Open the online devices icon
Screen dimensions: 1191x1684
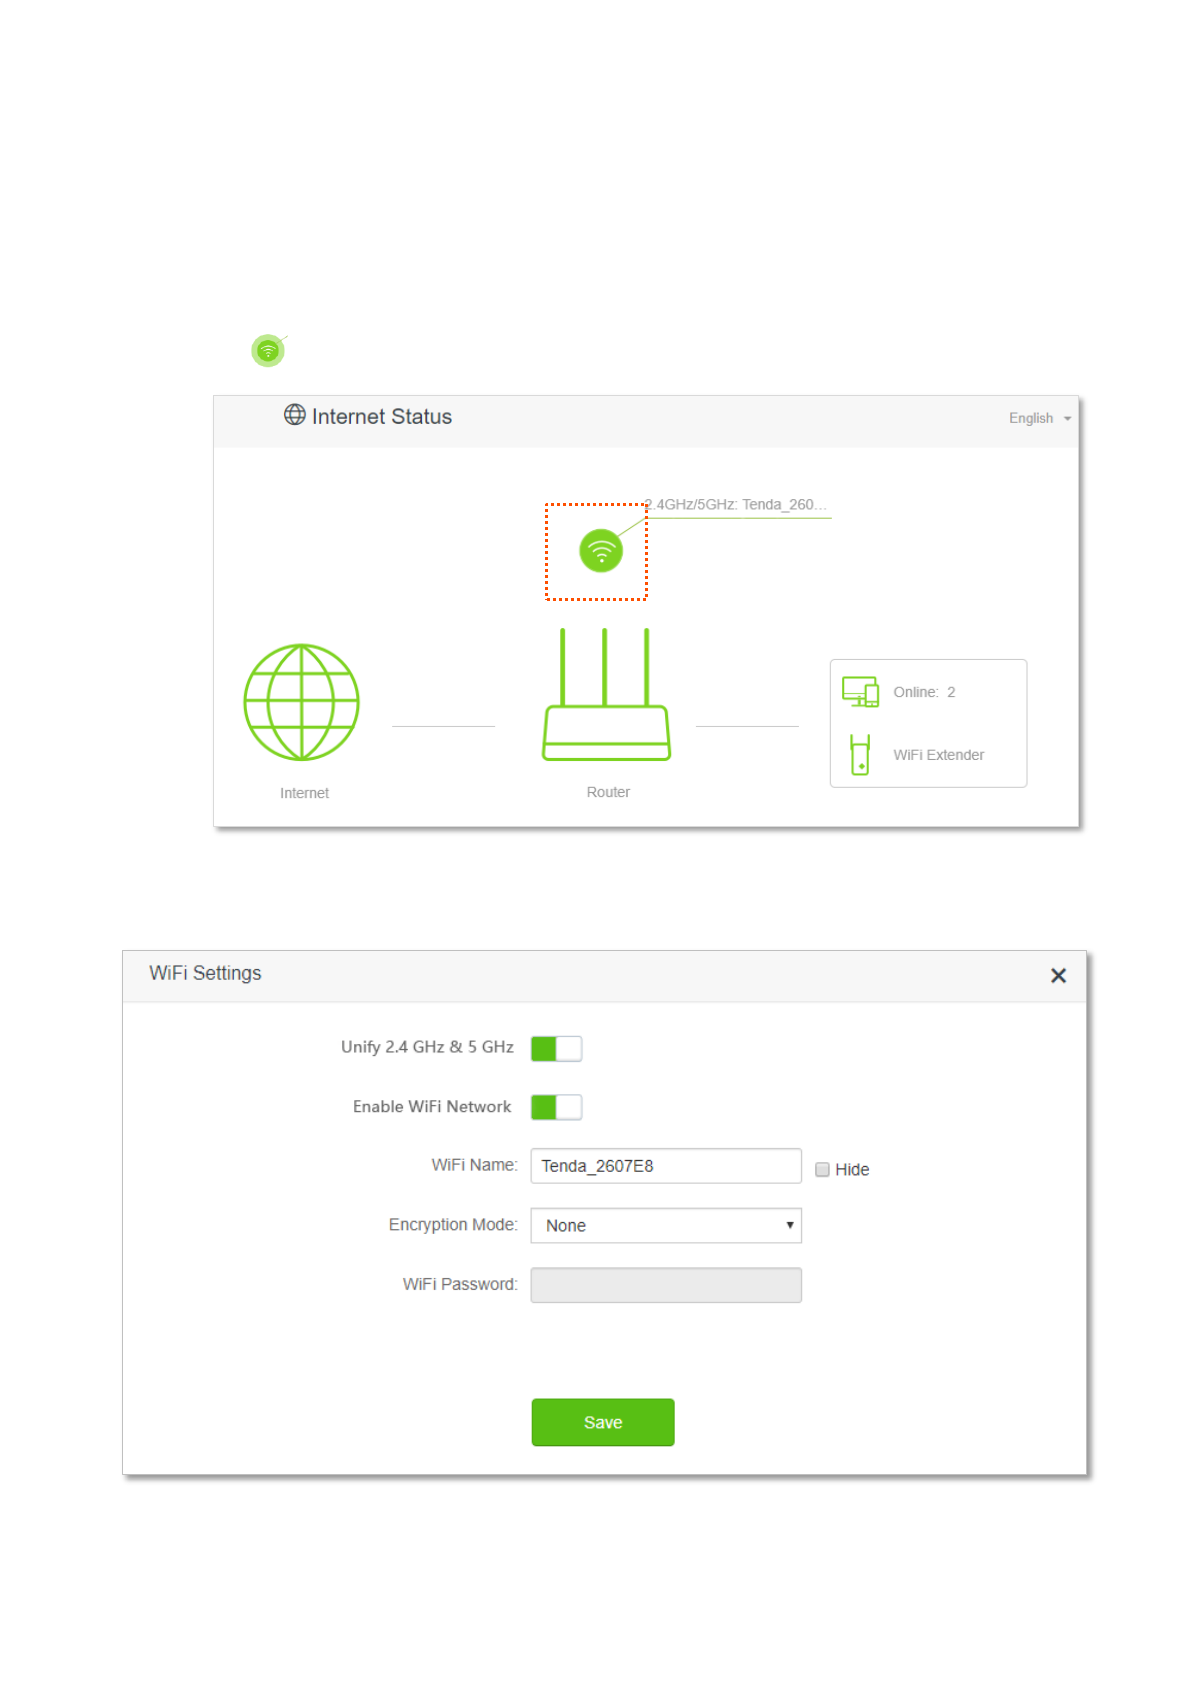pos(860,692)
